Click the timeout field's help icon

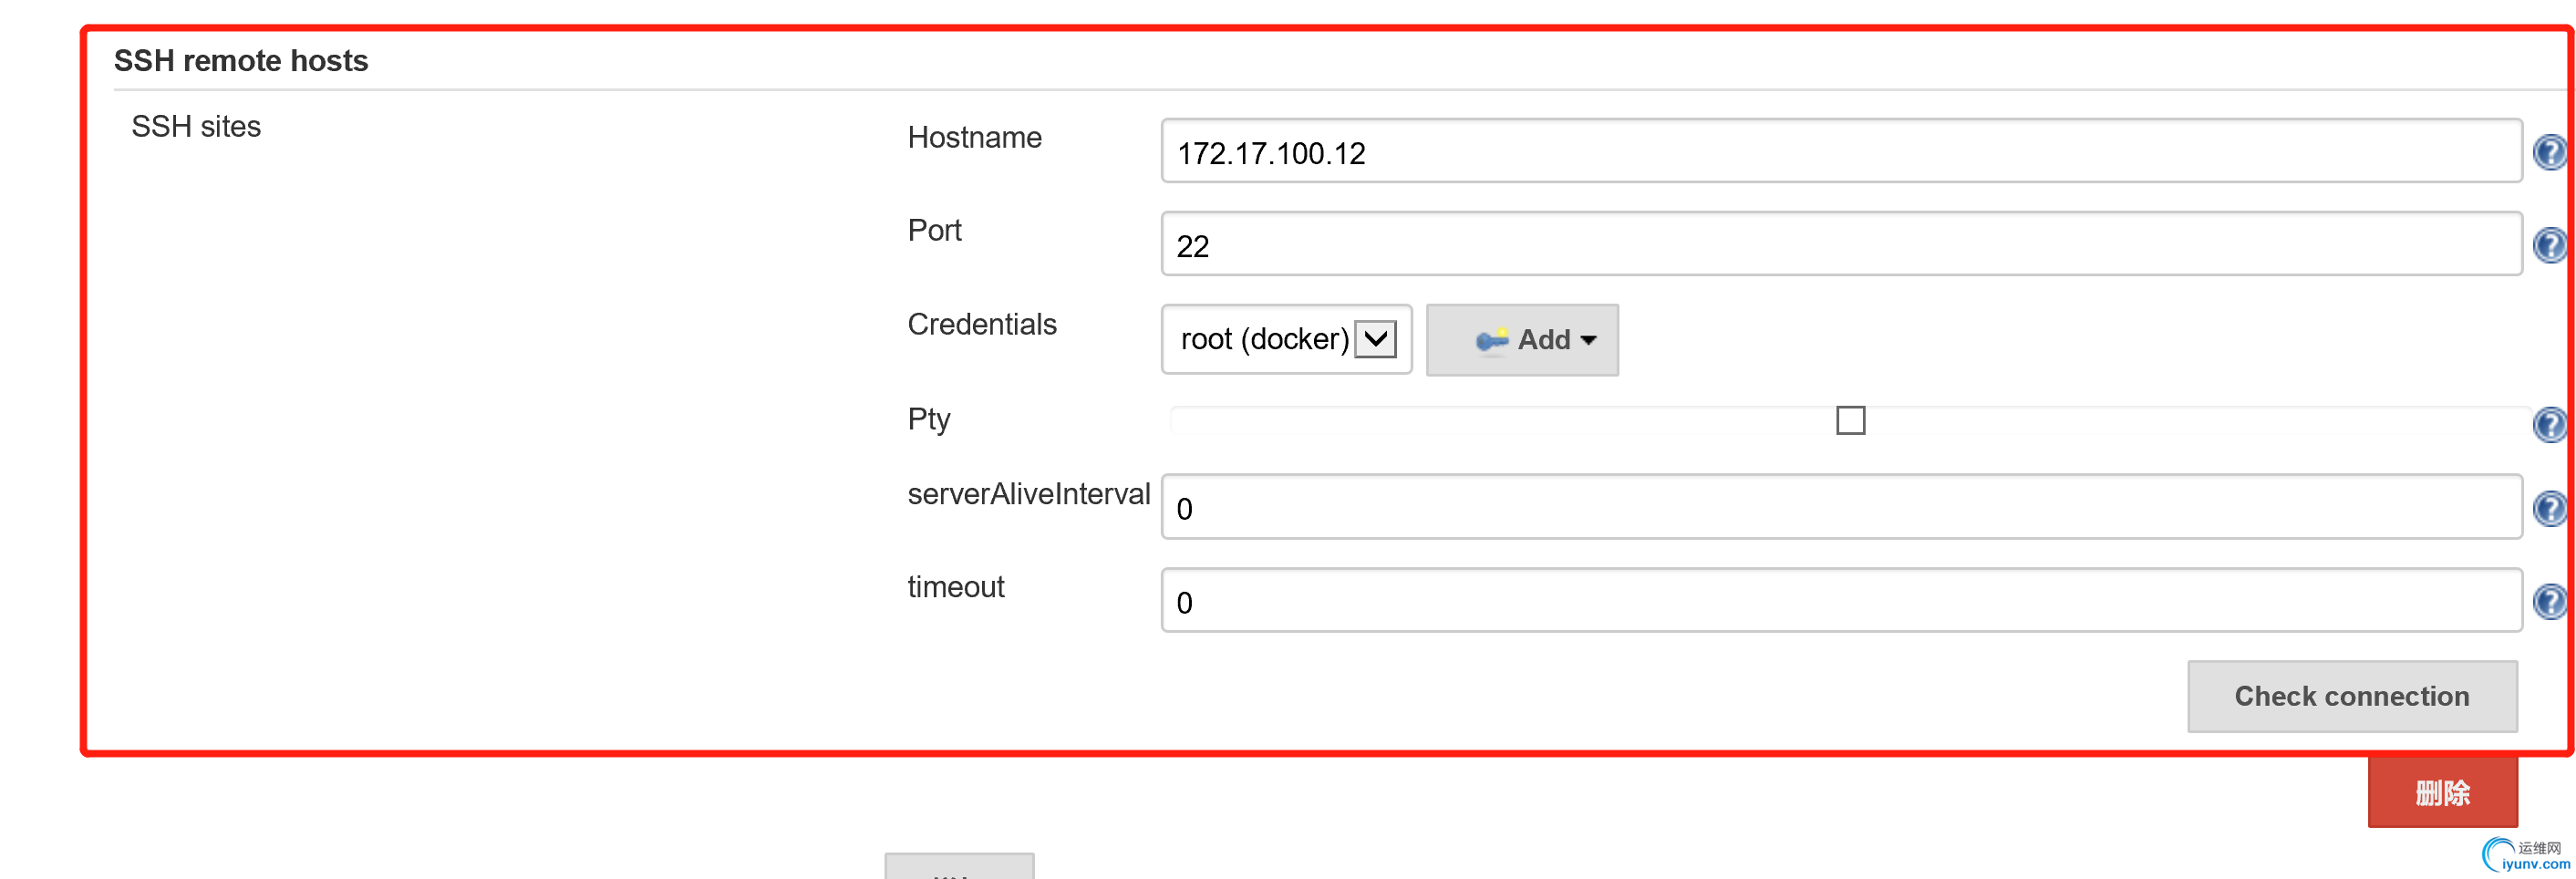[2549, 601]
